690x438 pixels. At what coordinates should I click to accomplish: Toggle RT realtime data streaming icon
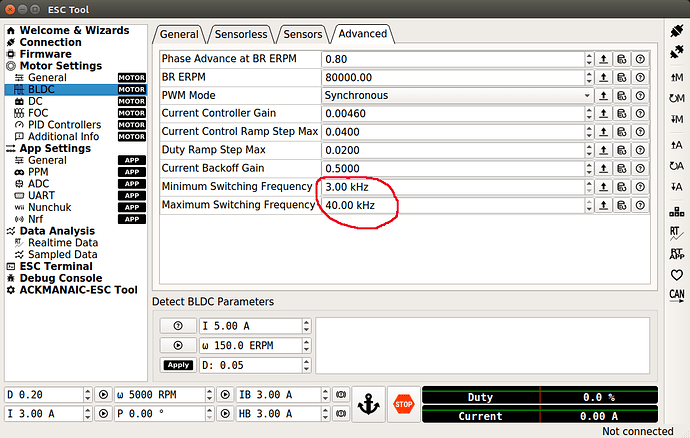676,233
